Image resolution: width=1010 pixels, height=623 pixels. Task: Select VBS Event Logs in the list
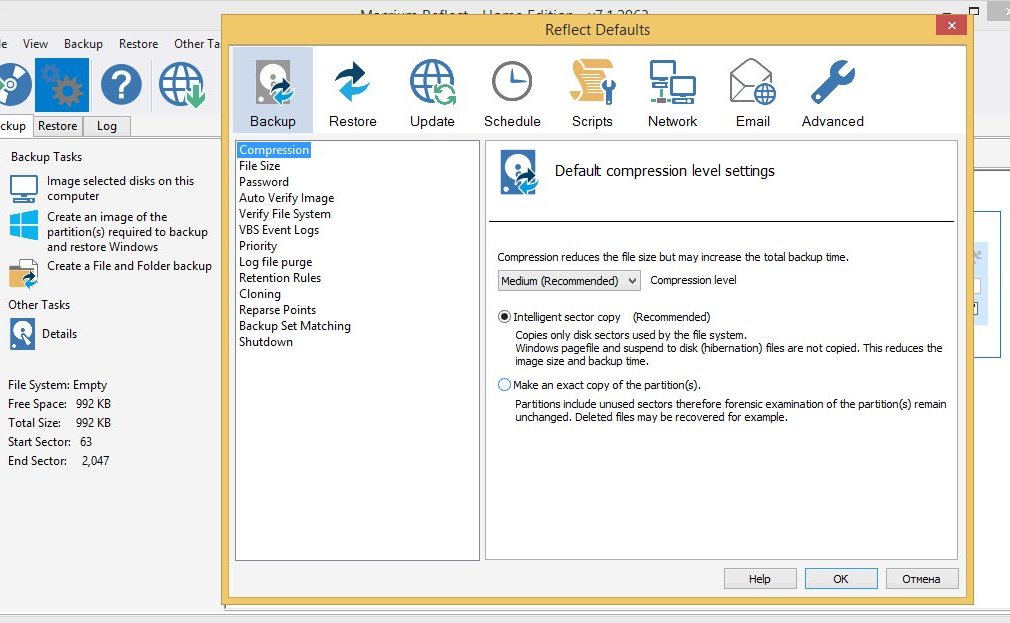279,230
